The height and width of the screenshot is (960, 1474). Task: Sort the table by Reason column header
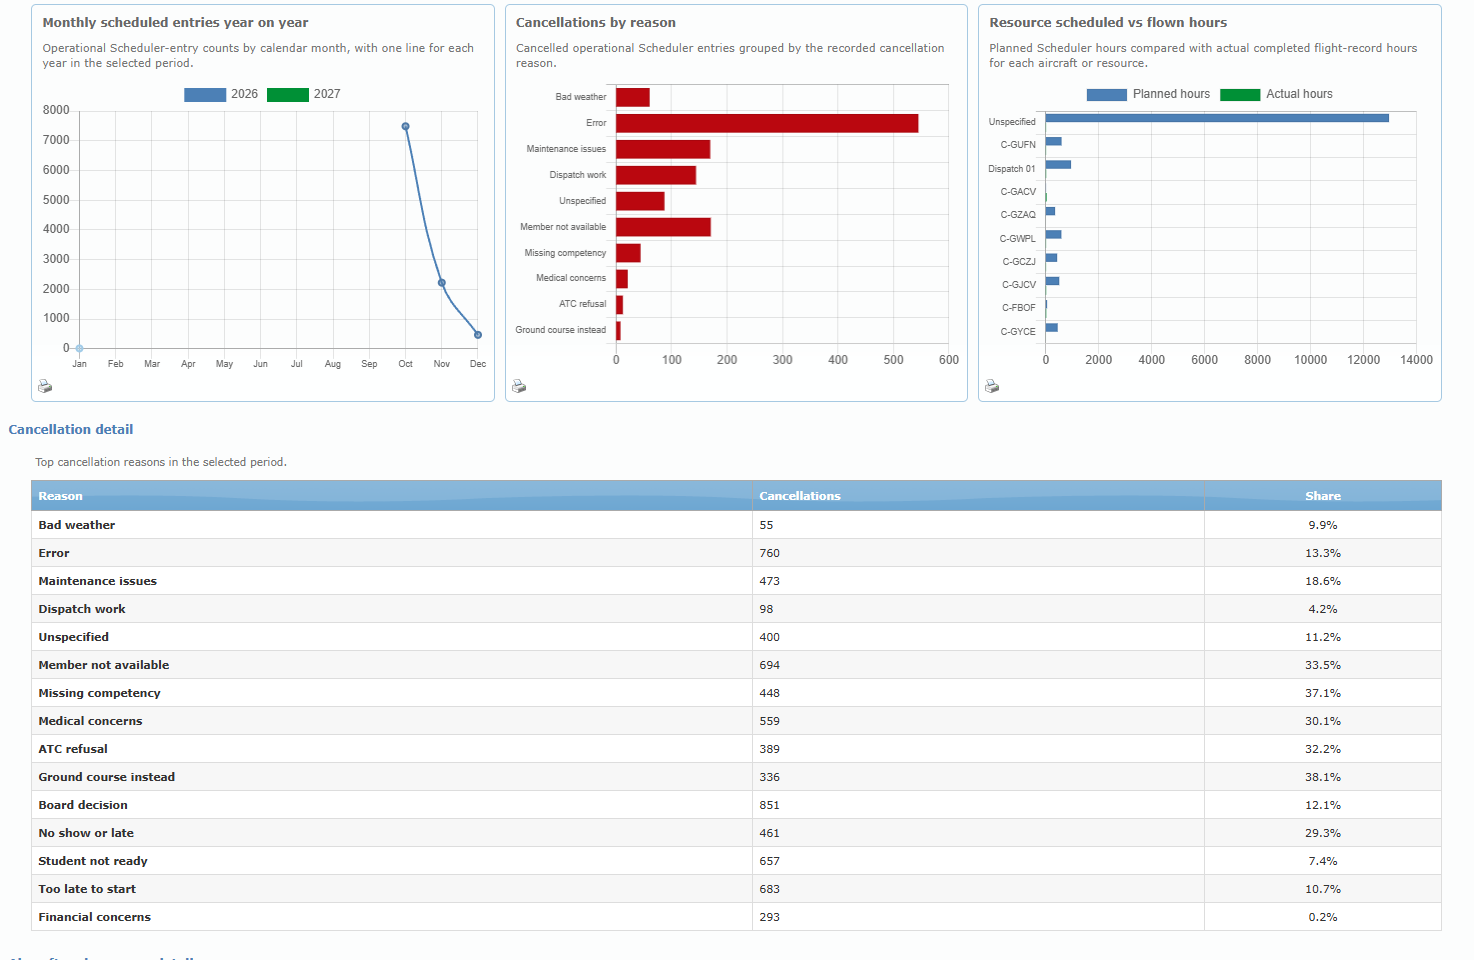392,496
